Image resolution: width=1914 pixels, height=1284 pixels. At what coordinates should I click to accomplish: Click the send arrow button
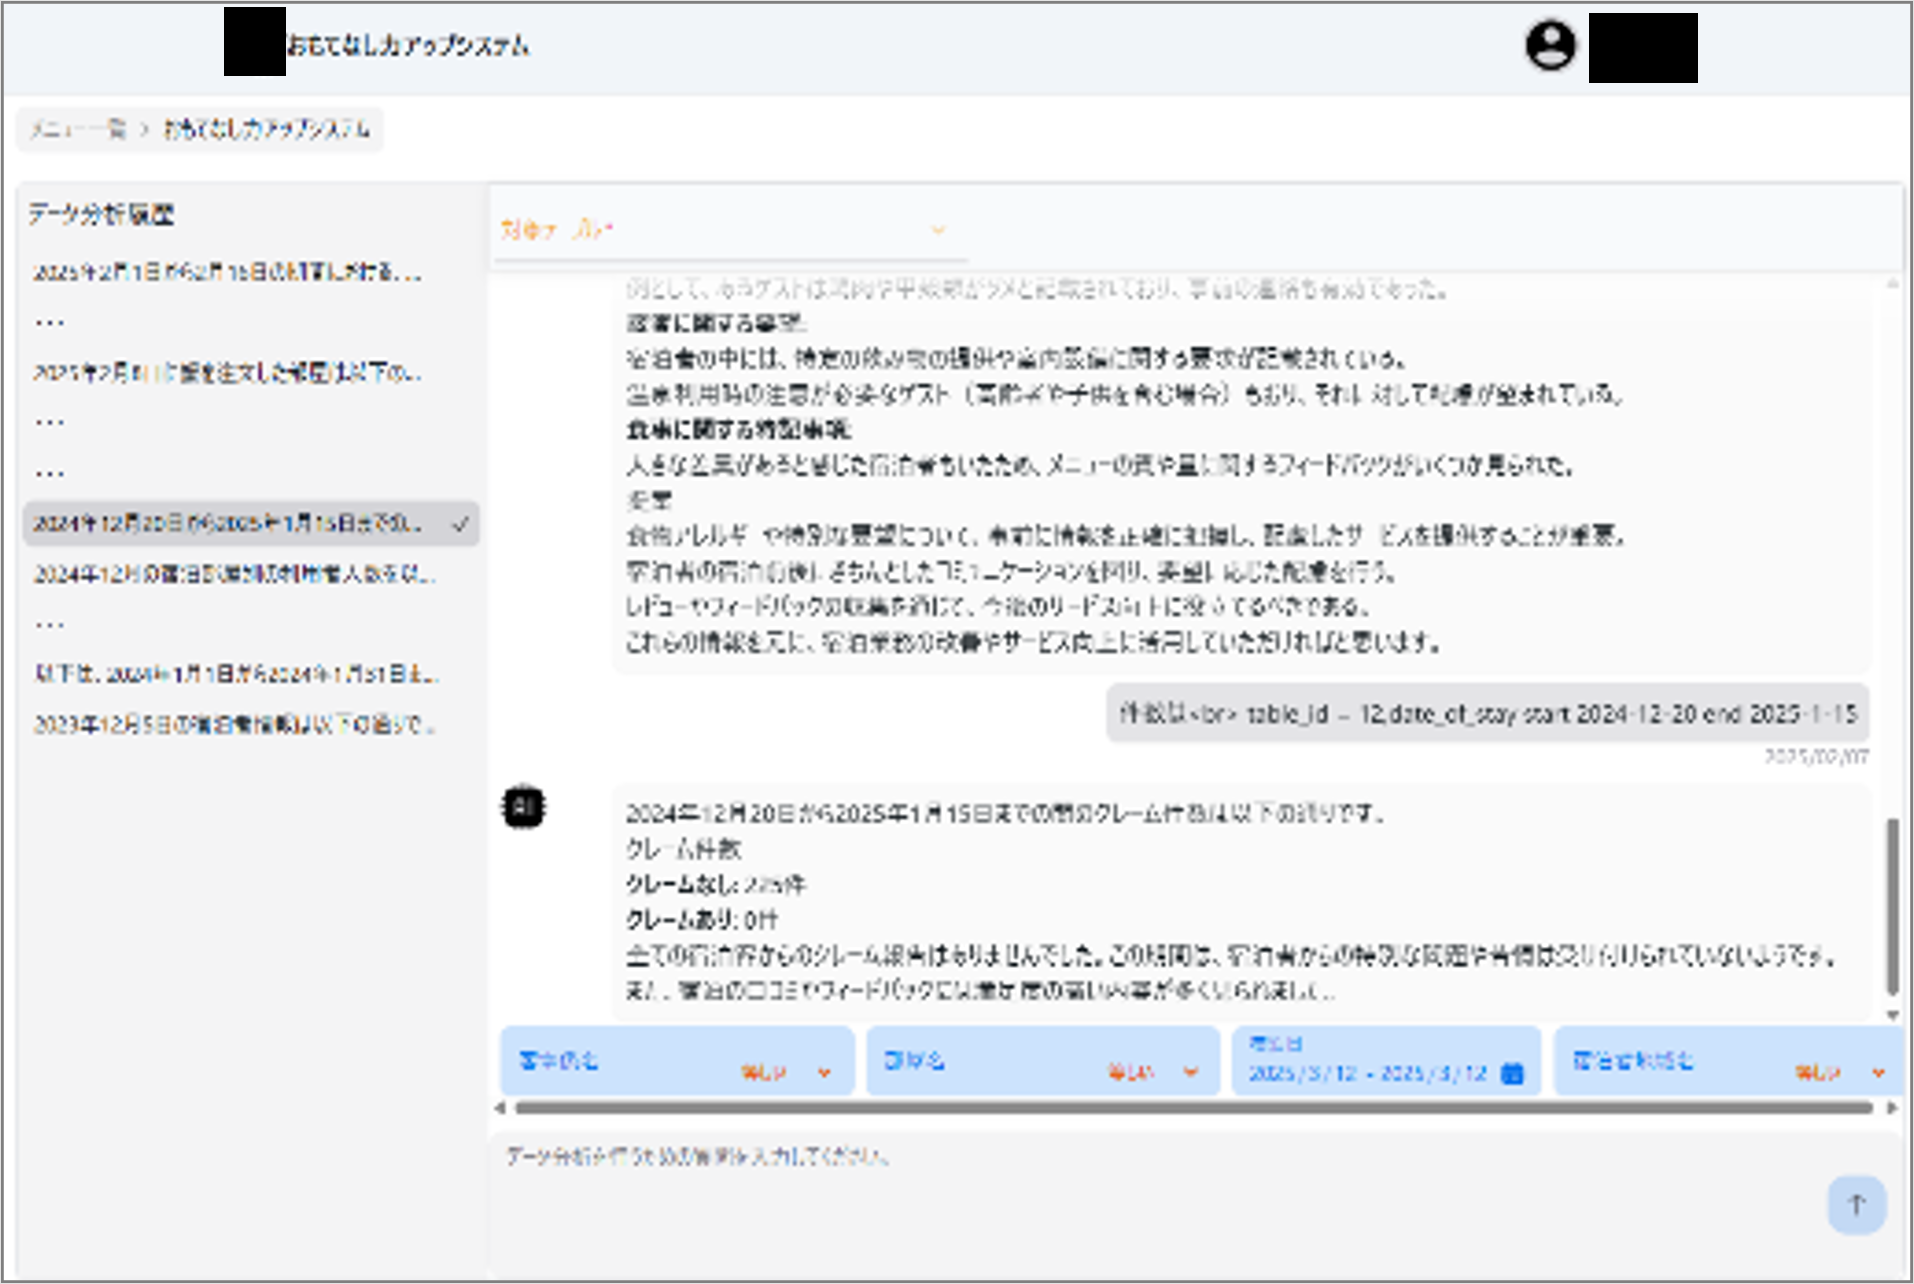(1856, 1204)
